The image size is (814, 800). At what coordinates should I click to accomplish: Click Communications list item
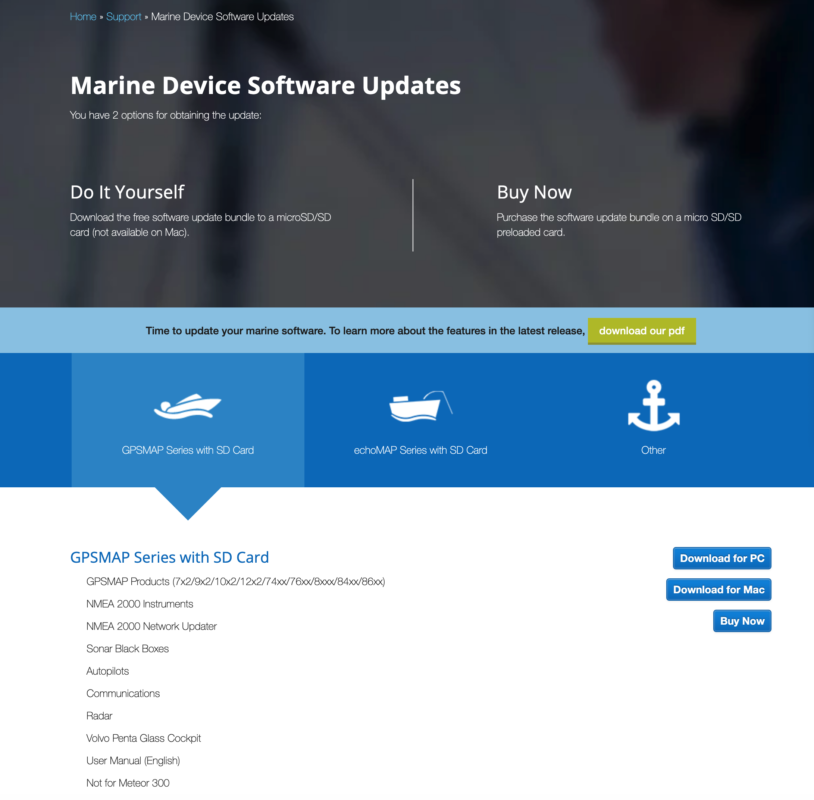pos(123,693)
